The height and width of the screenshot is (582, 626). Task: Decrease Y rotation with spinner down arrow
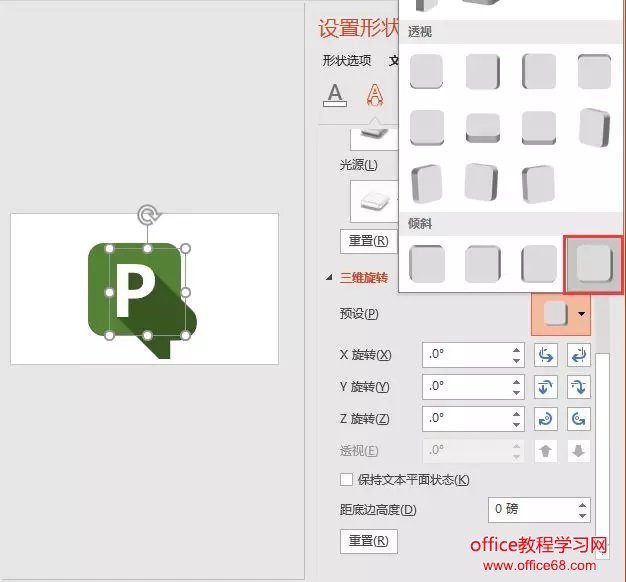click(516, 392)
